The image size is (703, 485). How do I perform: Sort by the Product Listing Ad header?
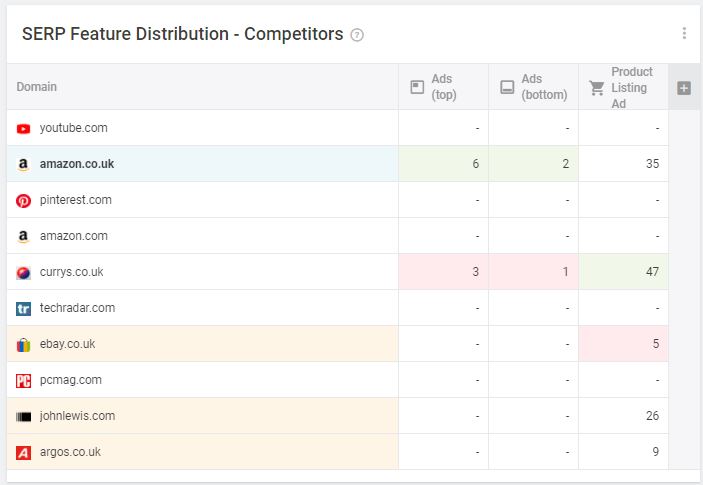(x=624, y=87)
